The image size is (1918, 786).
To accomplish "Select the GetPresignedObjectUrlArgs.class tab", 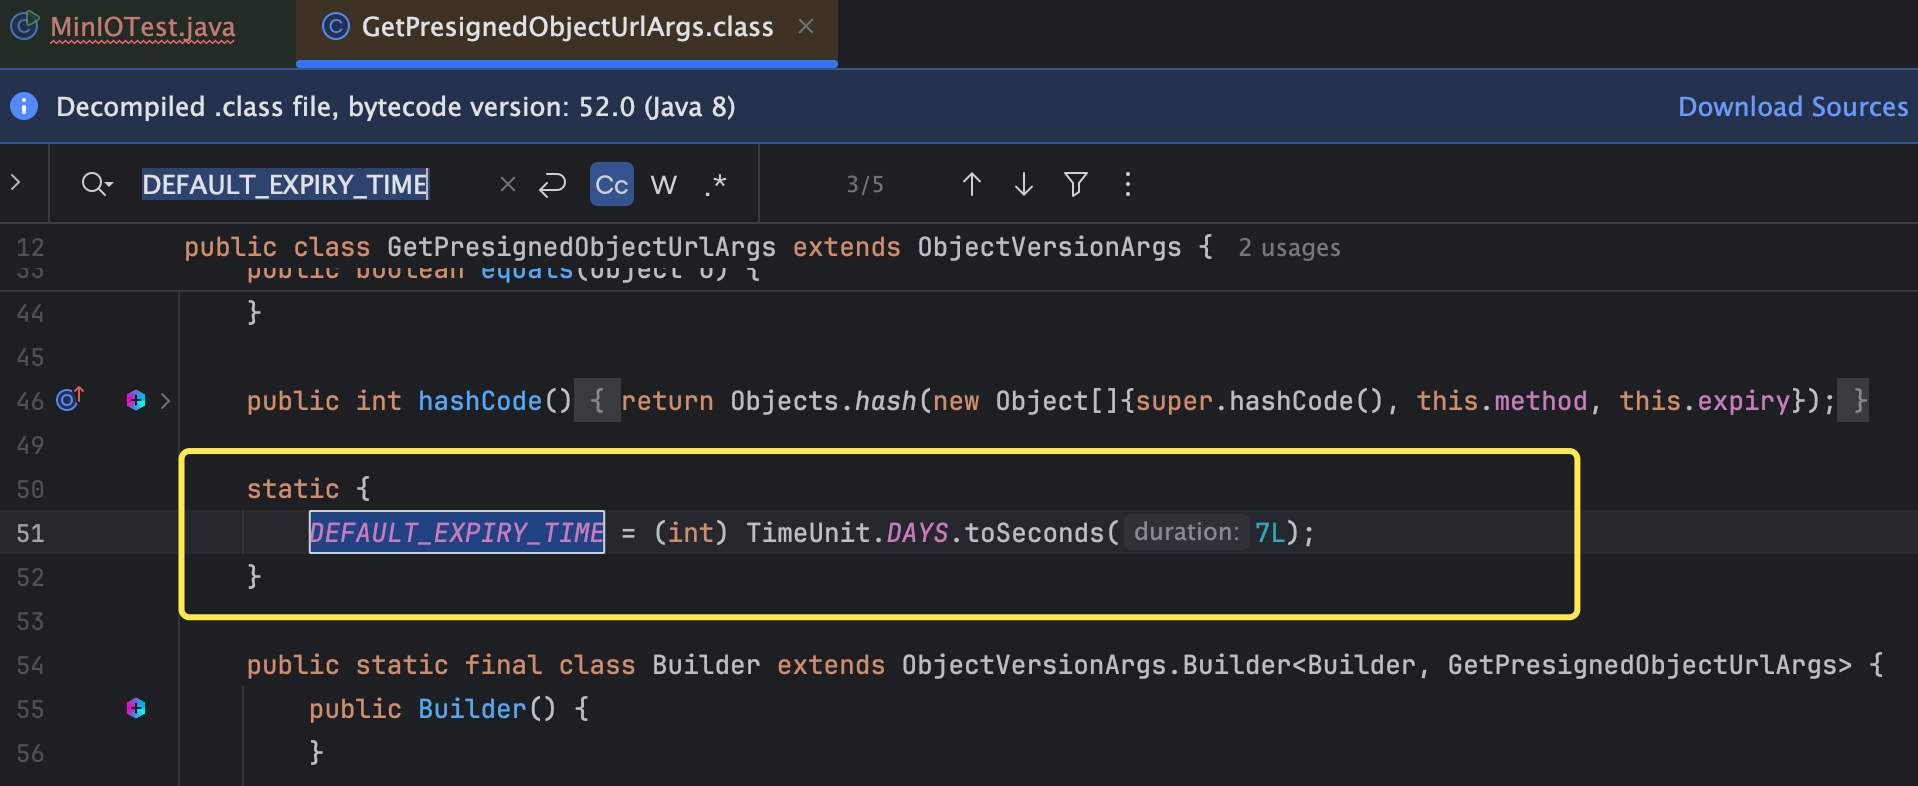I will [x=566, y=27].
